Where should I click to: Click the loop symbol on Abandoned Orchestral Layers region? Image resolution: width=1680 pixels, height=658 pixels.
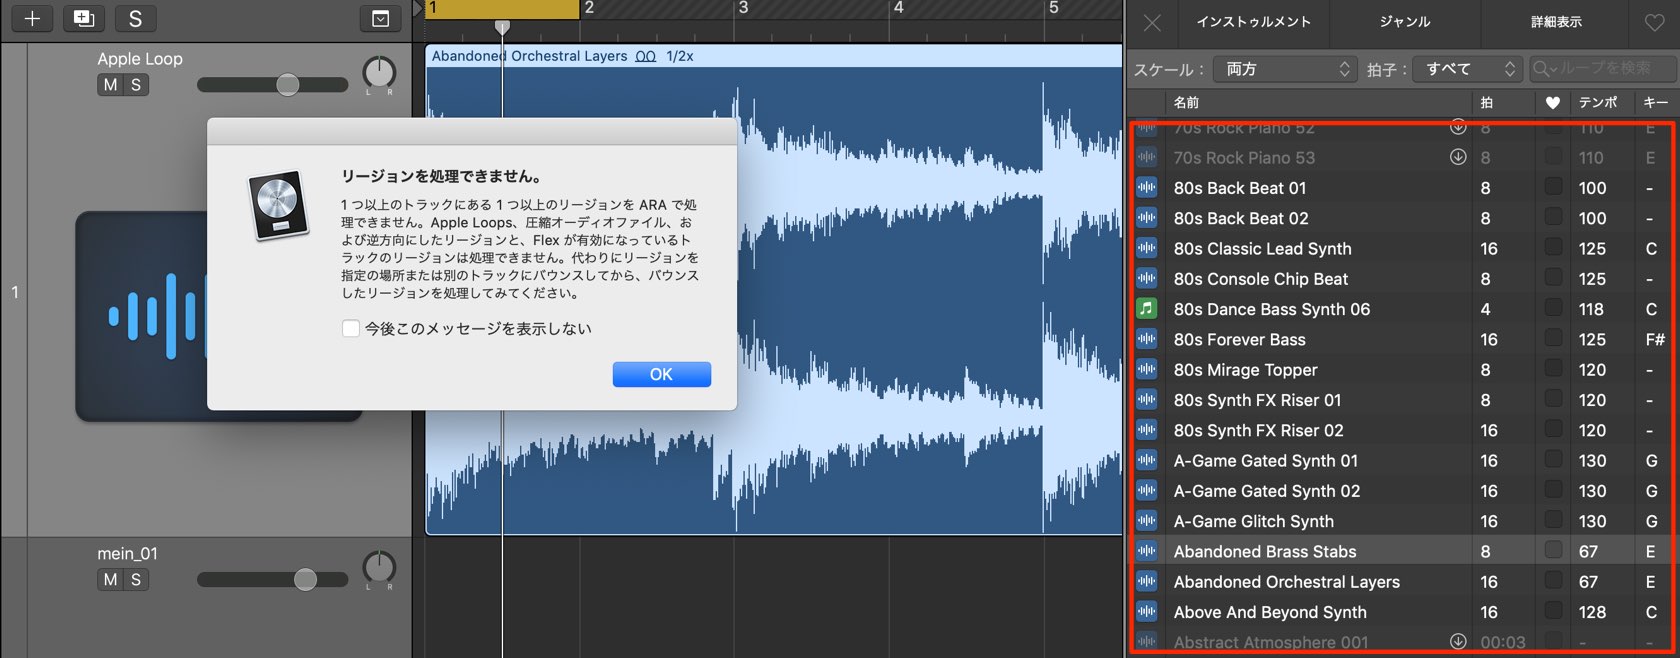(x=646, y=56)
